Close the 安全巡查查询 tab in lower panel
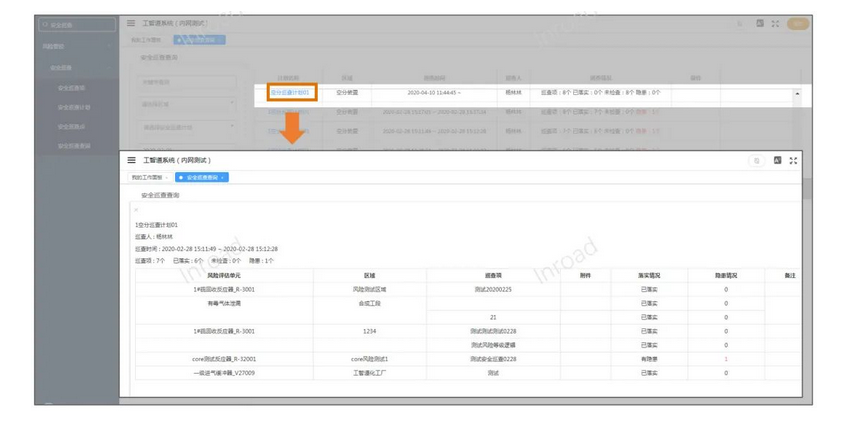The width and height of the screenshot is (845, 424). (223, 177)
